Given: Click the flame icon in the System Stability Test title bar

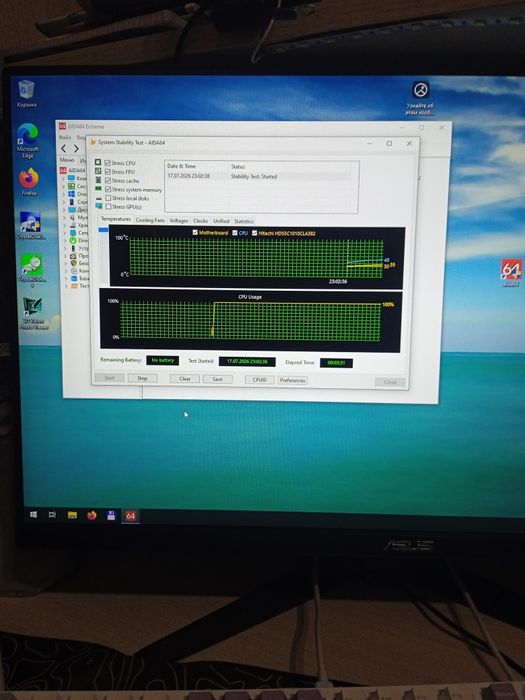Looking at the screenshot, I should tap(93, 142).
